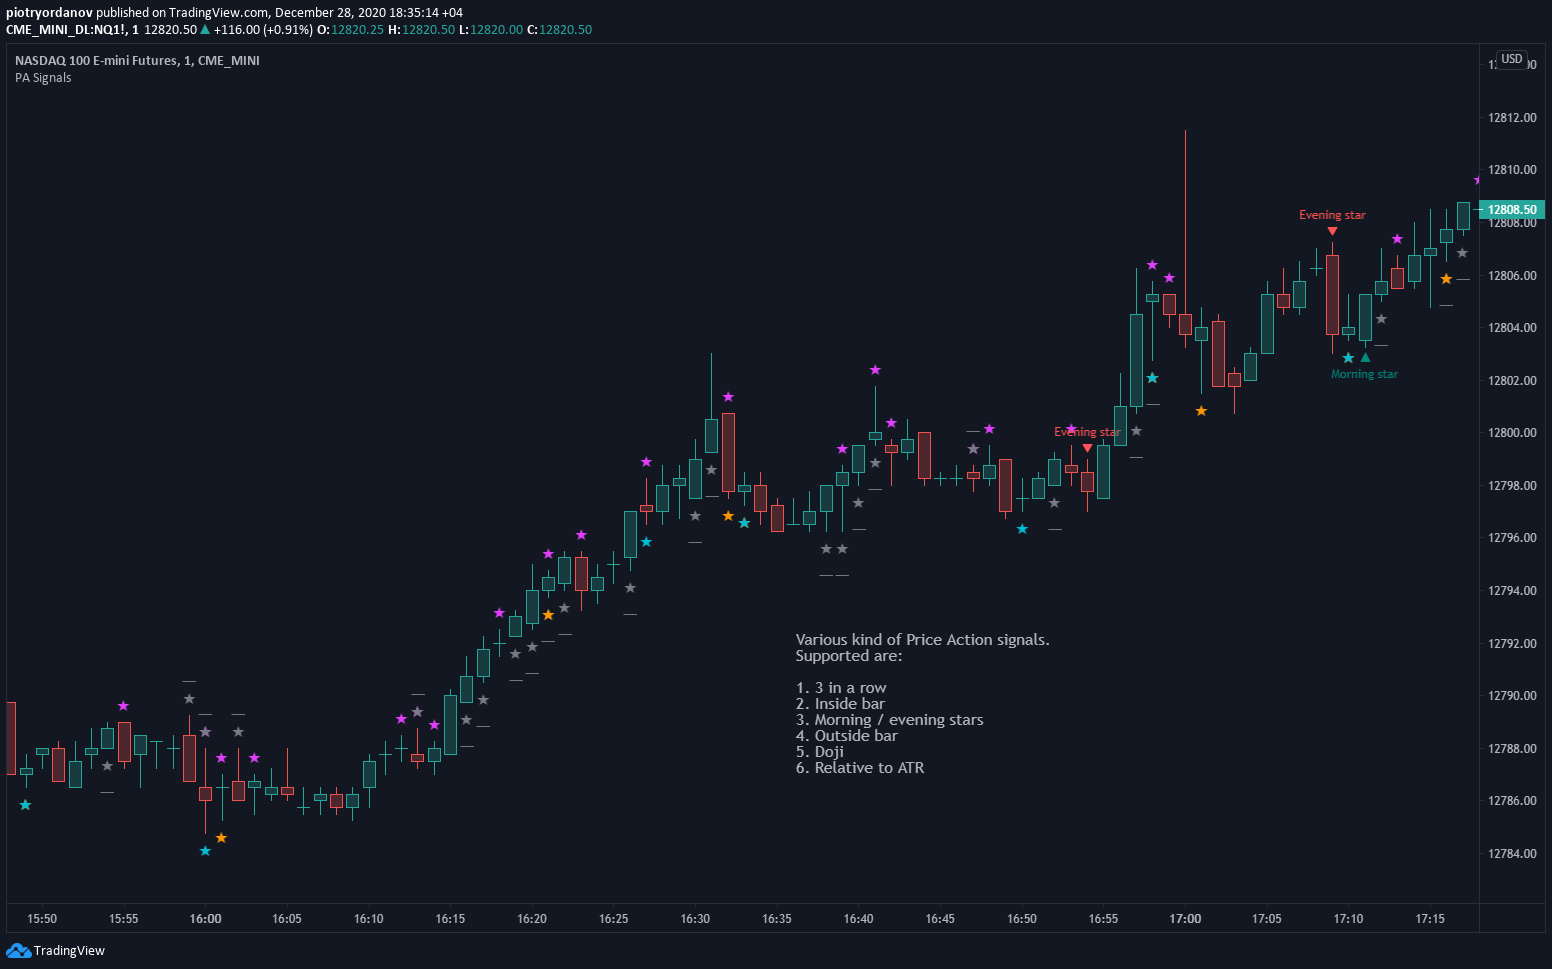The height and width of the screenshot is (969, 1552).
Task: Click the USD currency button on price axis
Action: (x=1512, y=59)
